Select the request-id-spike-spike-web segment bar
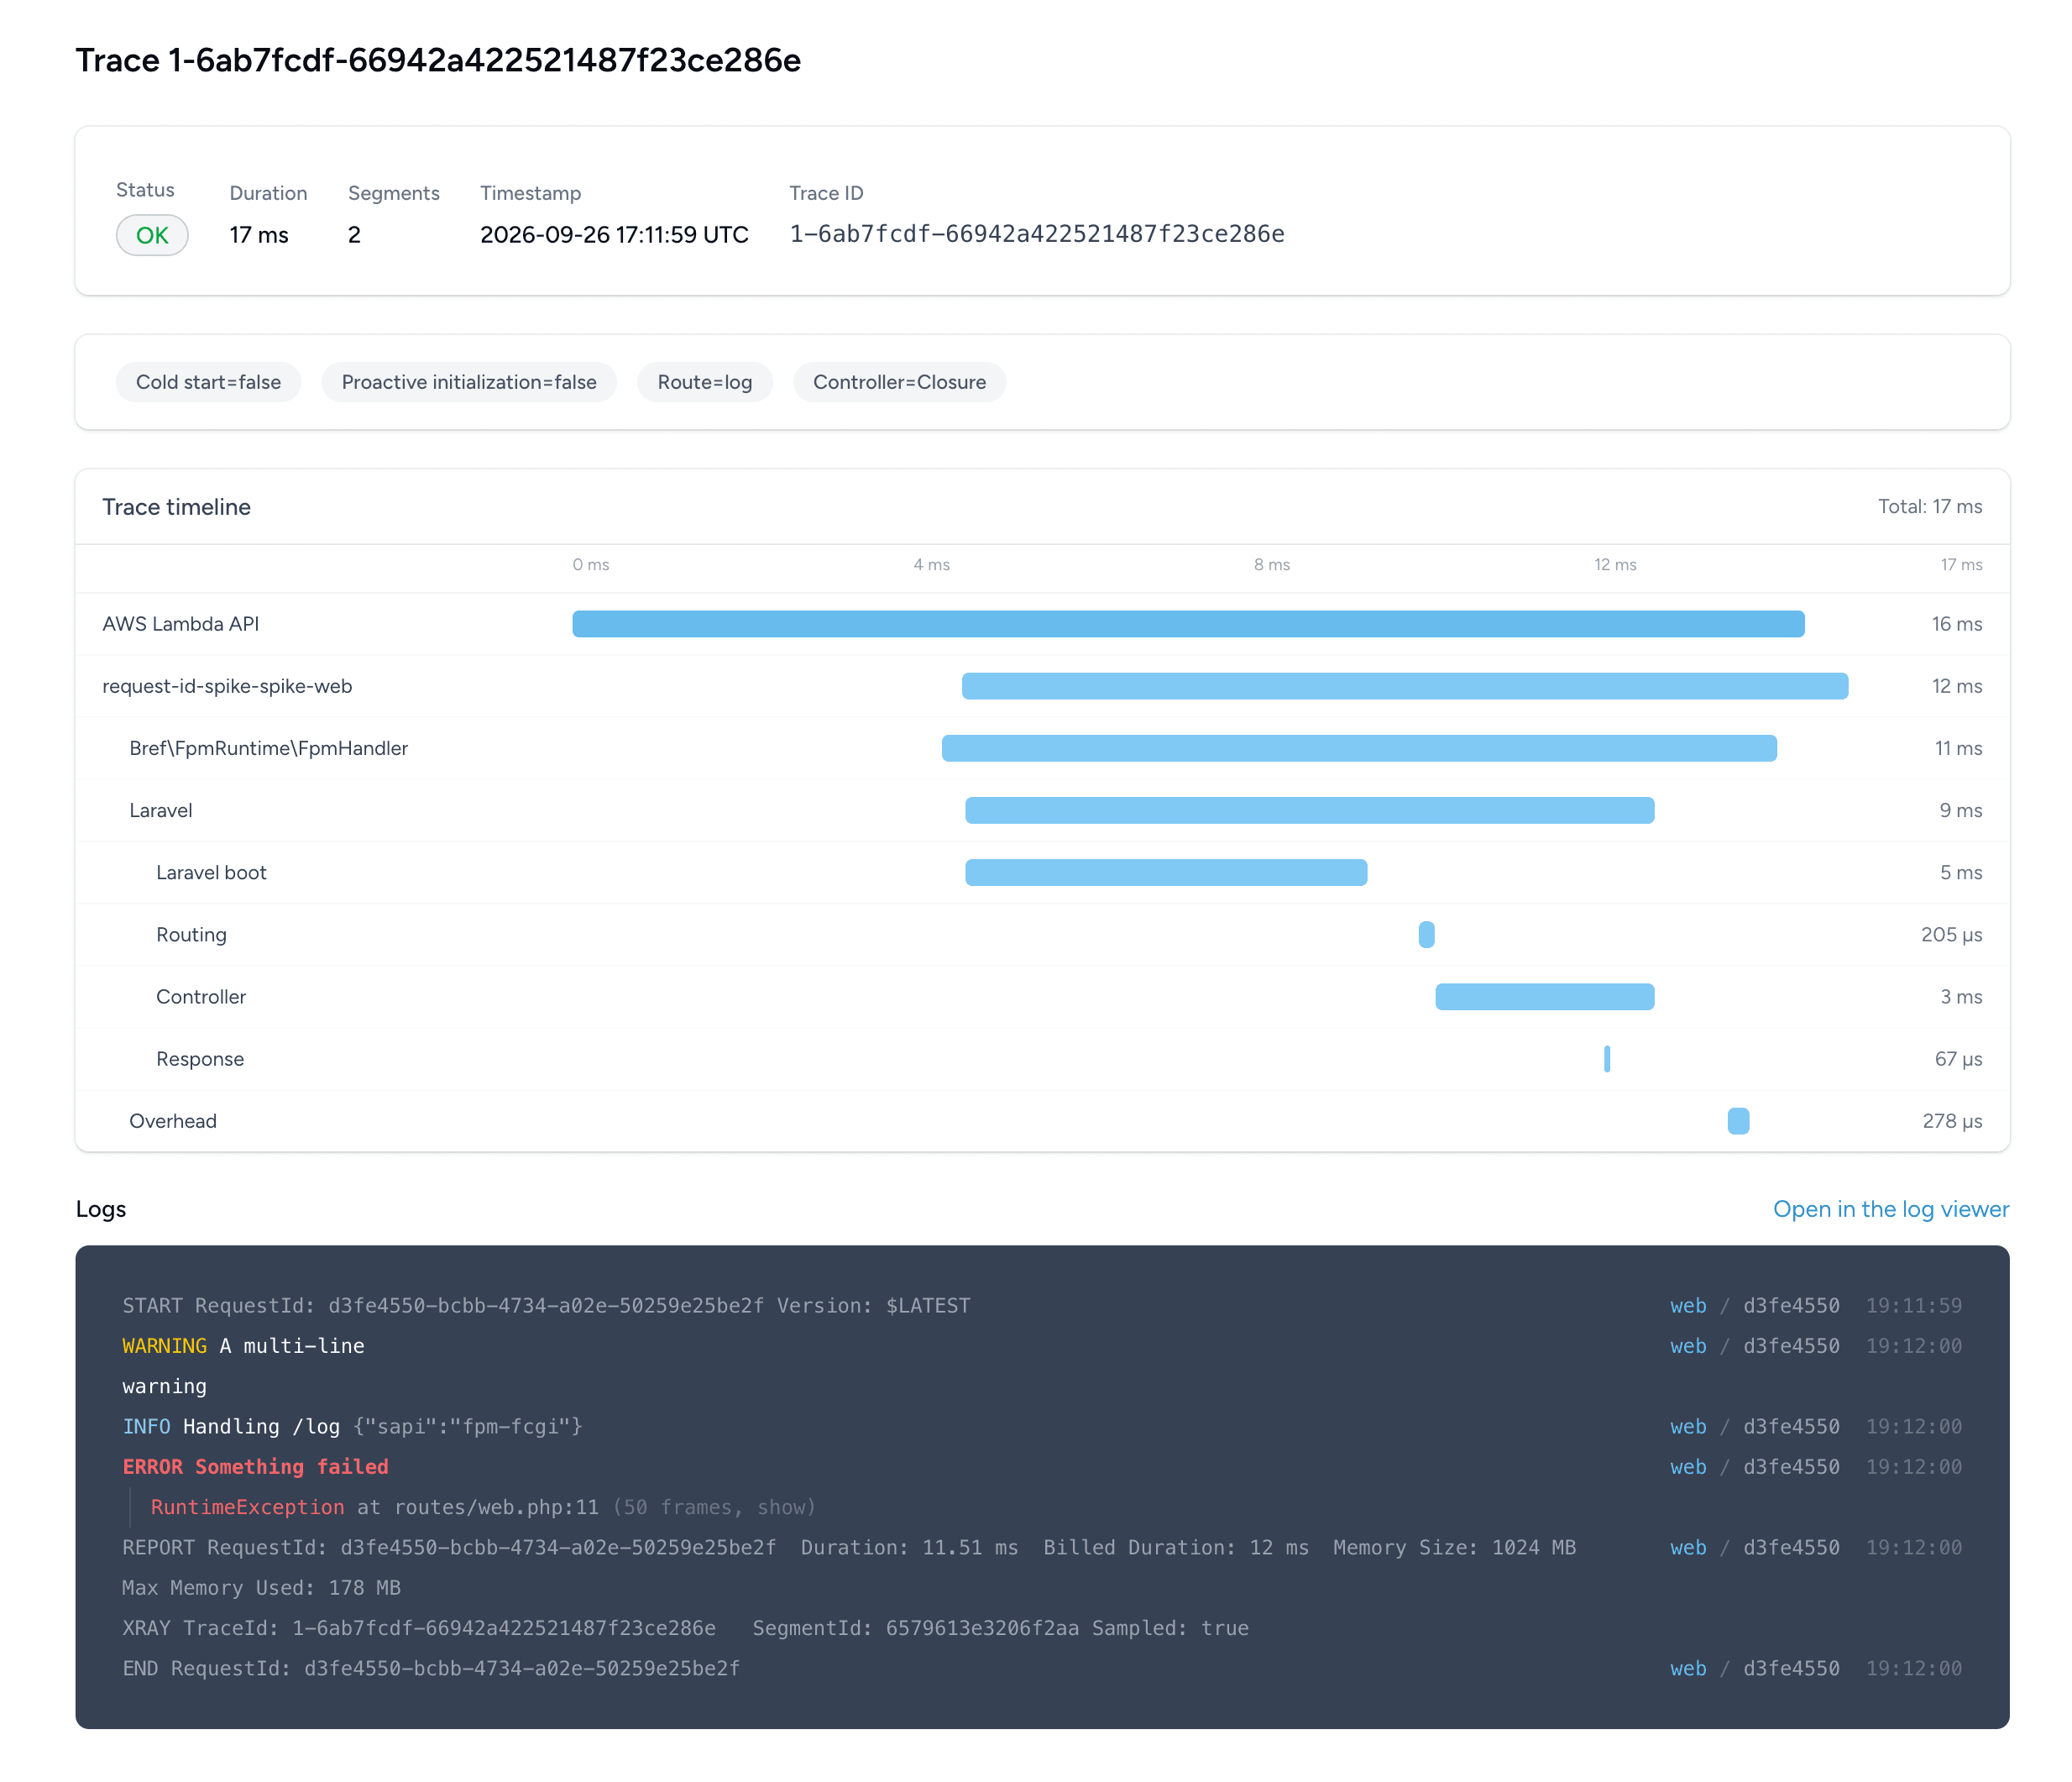Viewport: 2072px width, 1782px height. [1405, 686]
